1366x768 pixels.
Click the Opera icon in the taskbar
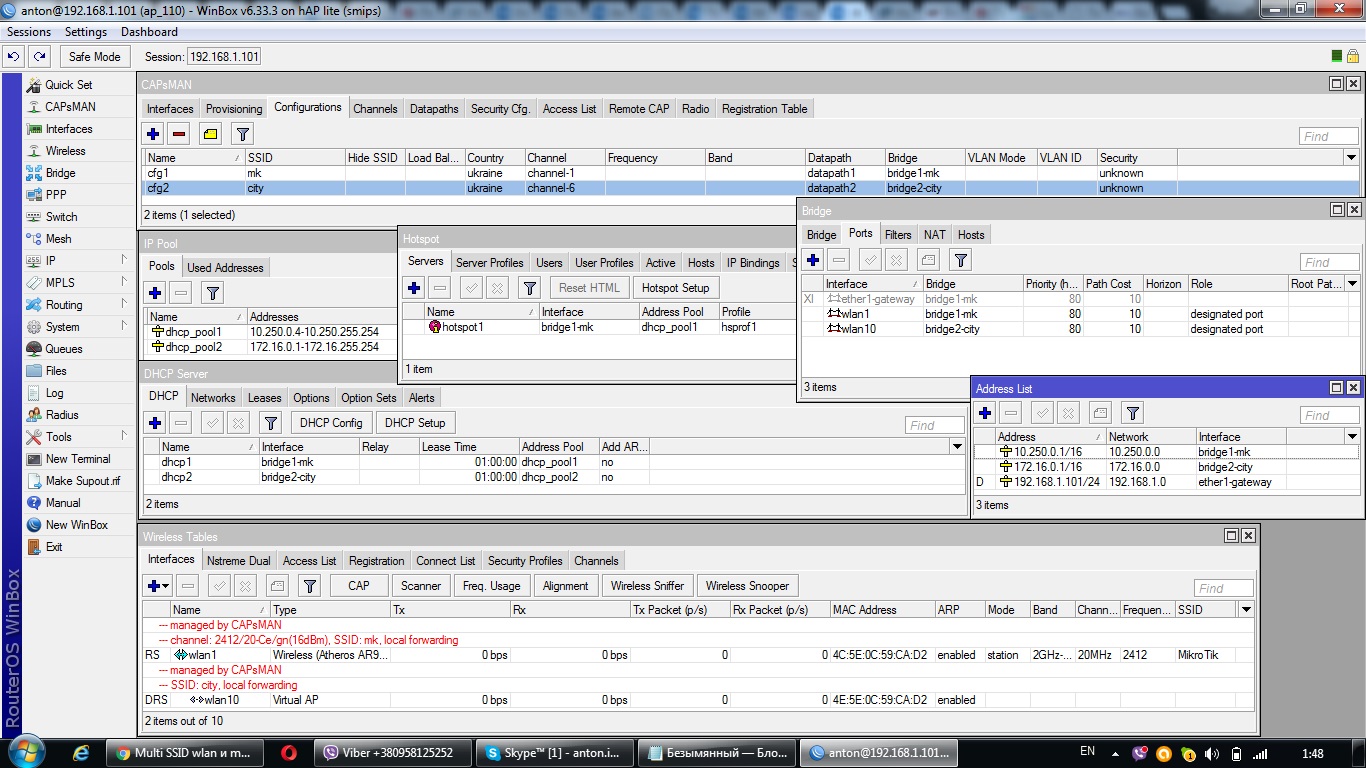[288, 753]
